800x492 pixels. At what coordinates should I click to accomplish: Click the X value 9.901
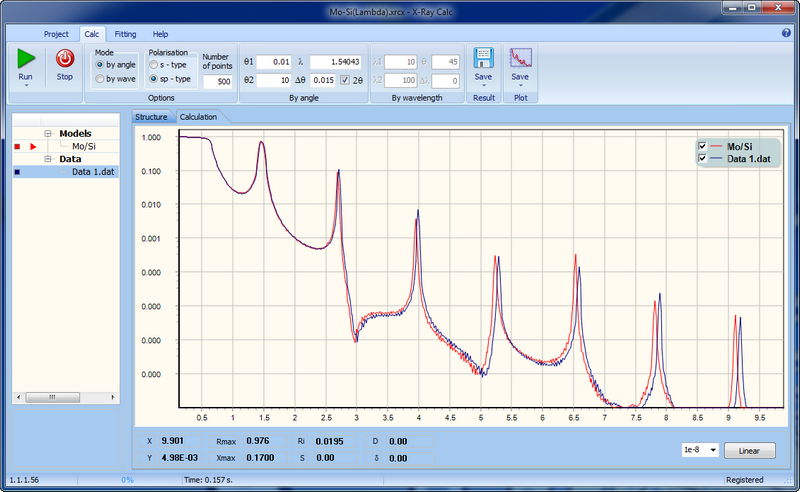tap(172, 441)
